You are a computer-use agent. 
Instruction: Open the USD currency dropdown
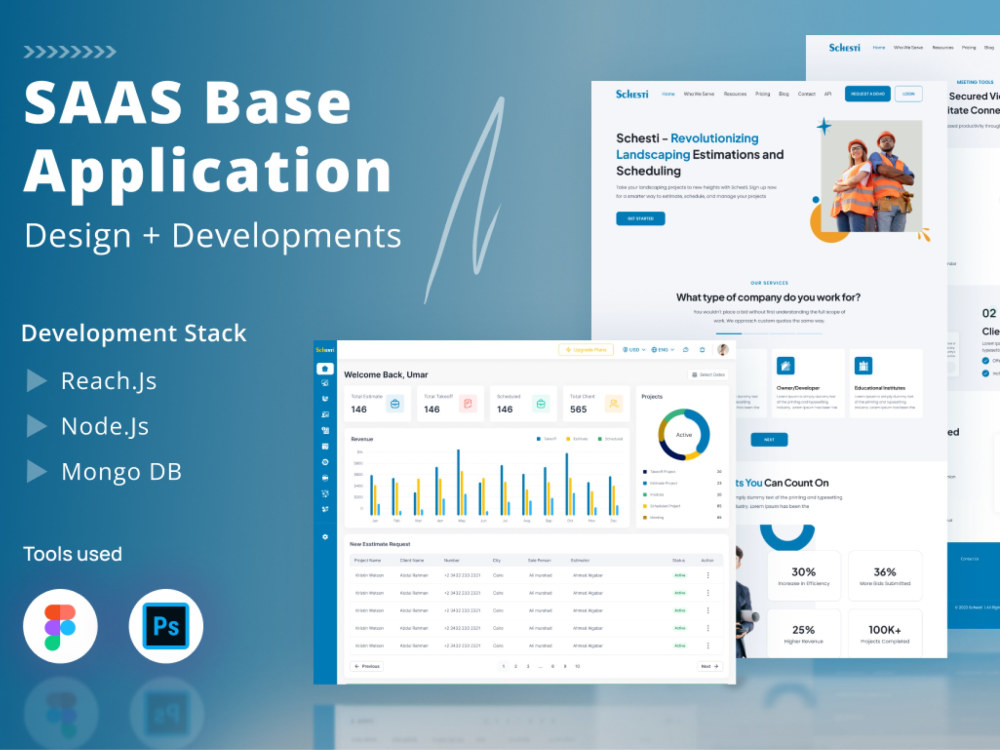pyautogui.click(x=635, y=350)
